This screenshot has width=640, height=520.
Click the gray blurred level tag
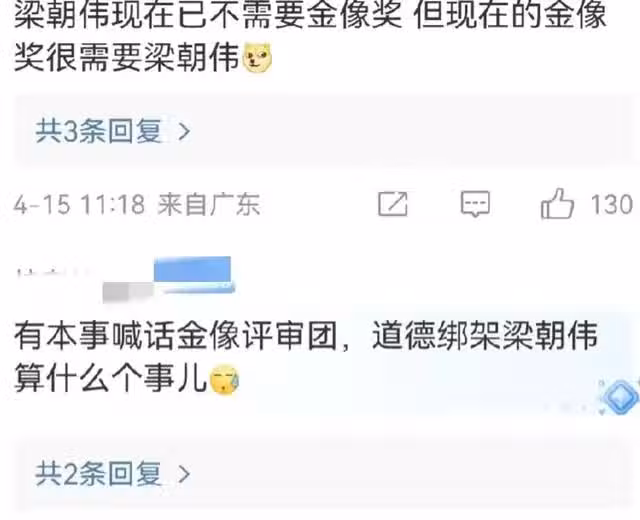(x=127, y=292)
